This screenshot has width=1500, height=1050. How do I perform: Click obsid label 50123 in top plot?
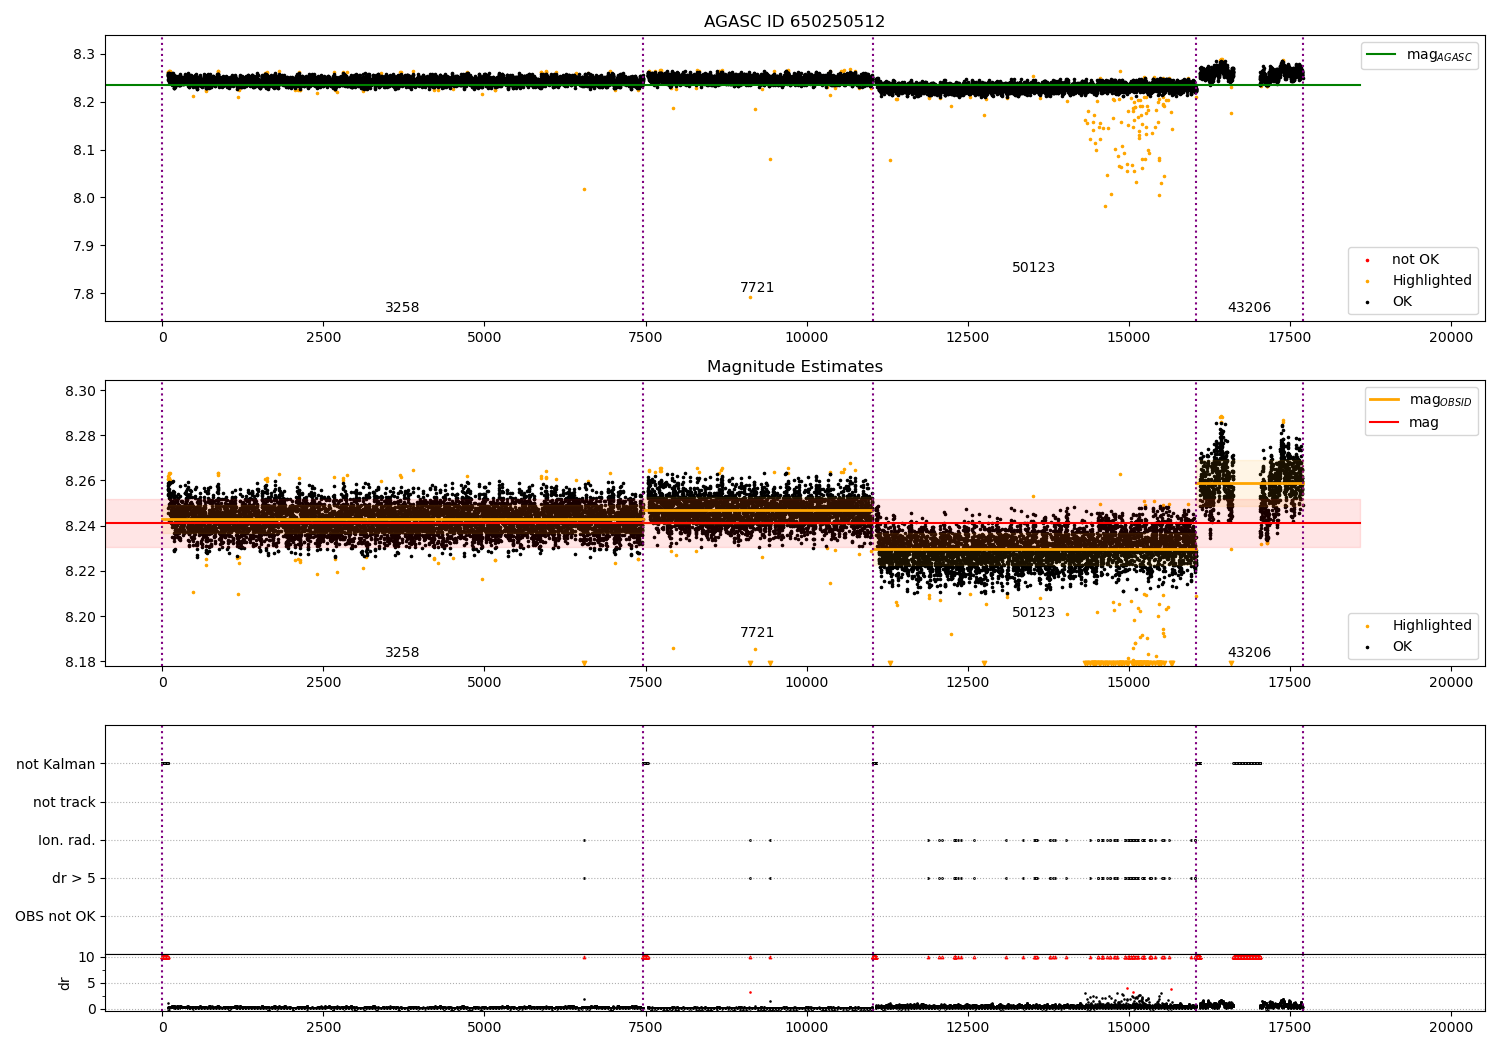tap(1033, 268)
